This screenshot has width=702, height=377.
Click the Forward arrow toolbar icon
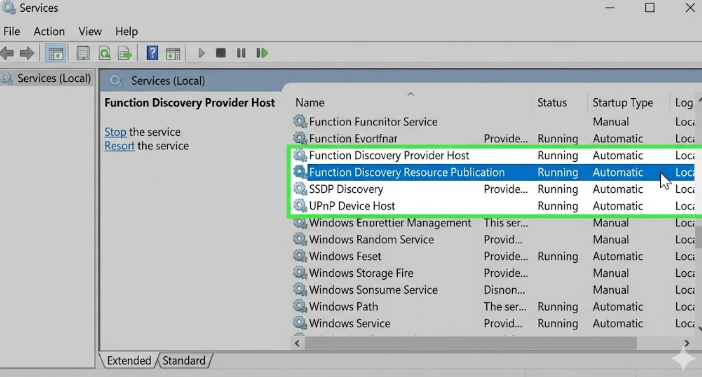click(x=27, y=53)
